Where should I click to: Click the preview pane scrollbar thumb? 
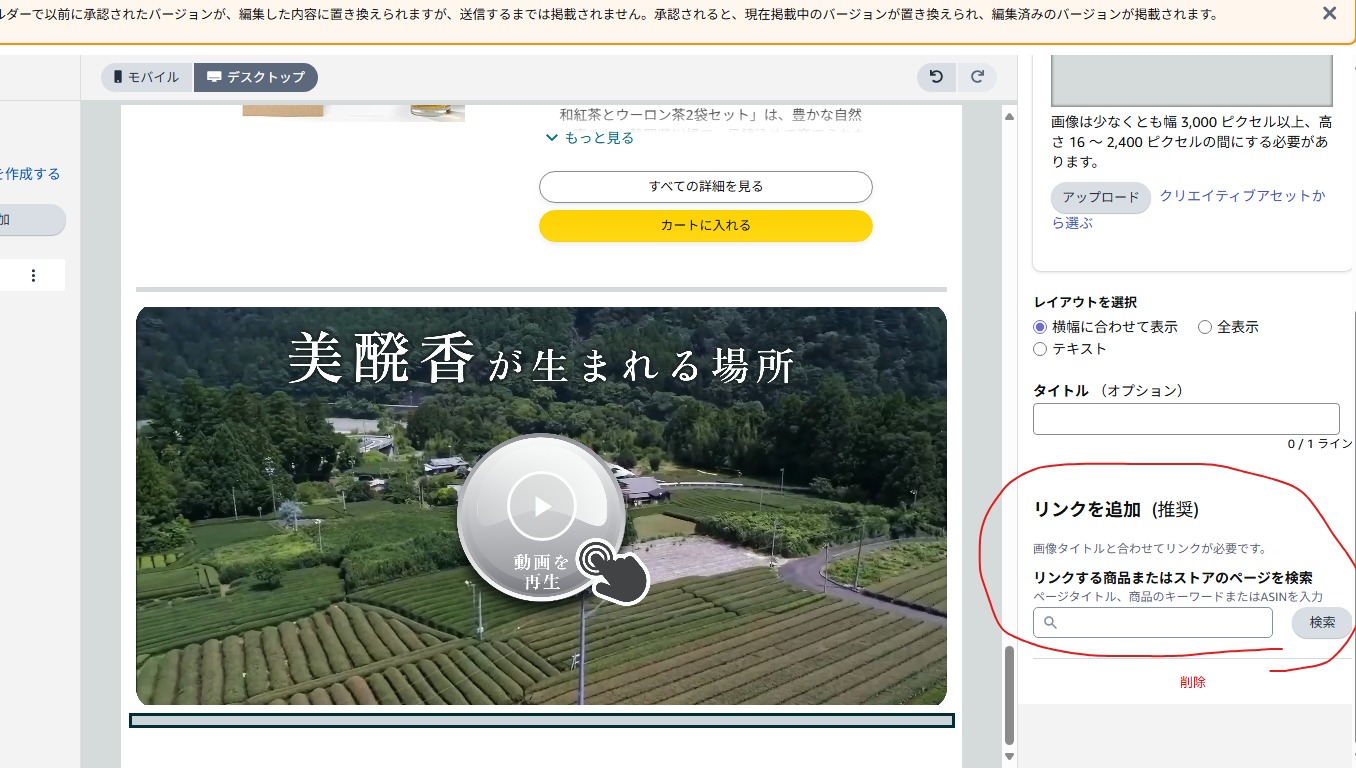(1009, 693)
